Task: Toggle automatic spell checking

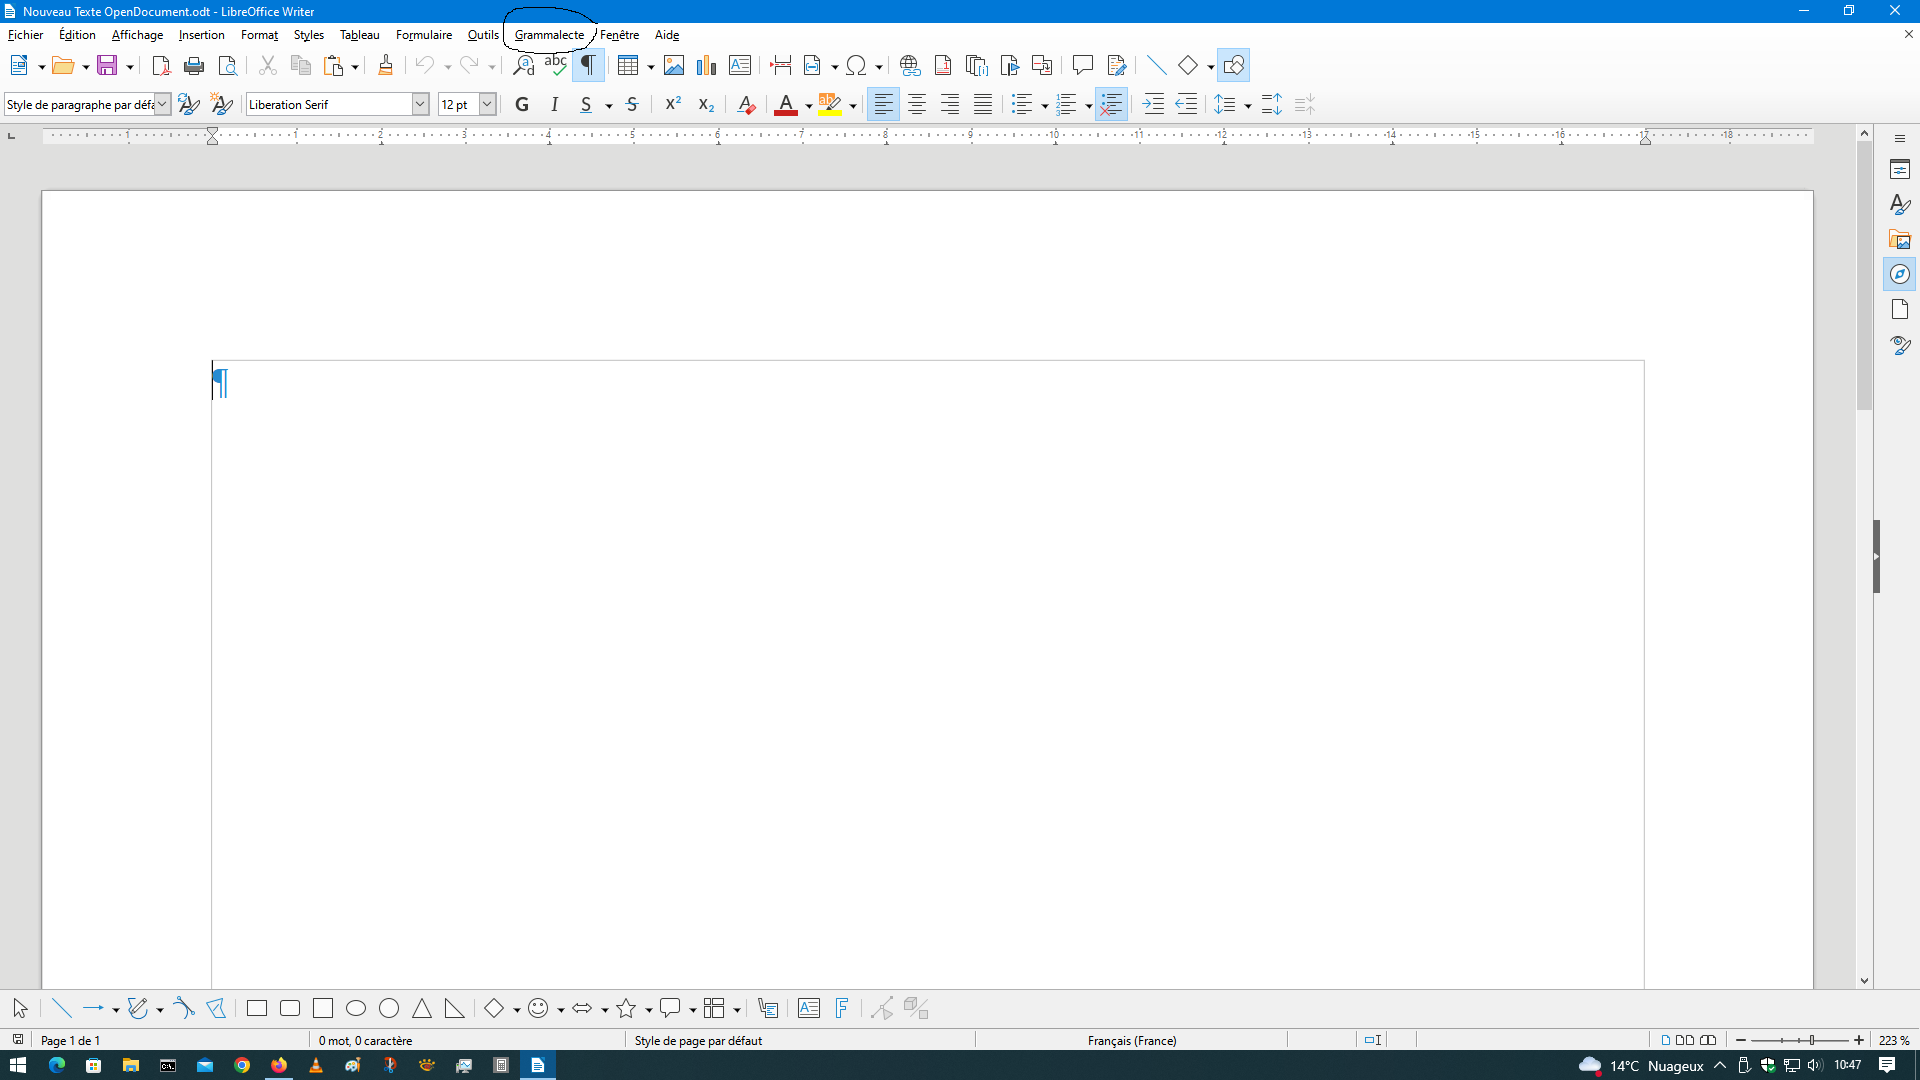Action: point(555,66)
